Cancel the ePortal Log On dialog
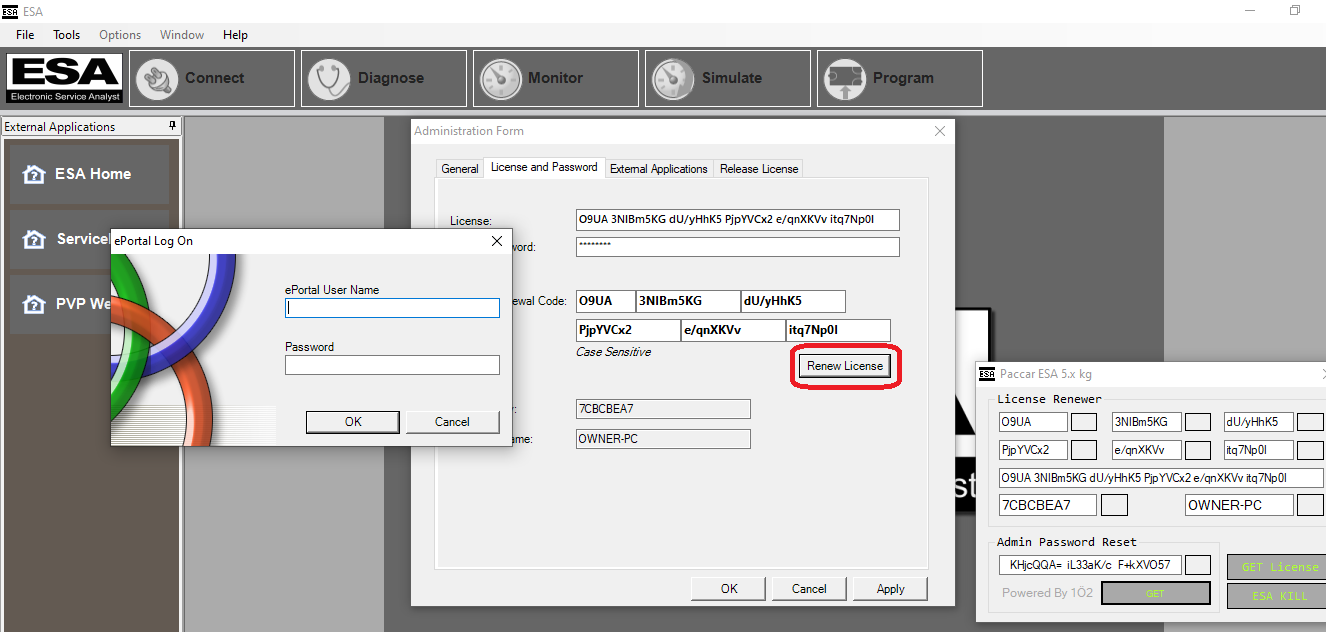This screenshot has width=1326, height=632. tap(452, 422)
